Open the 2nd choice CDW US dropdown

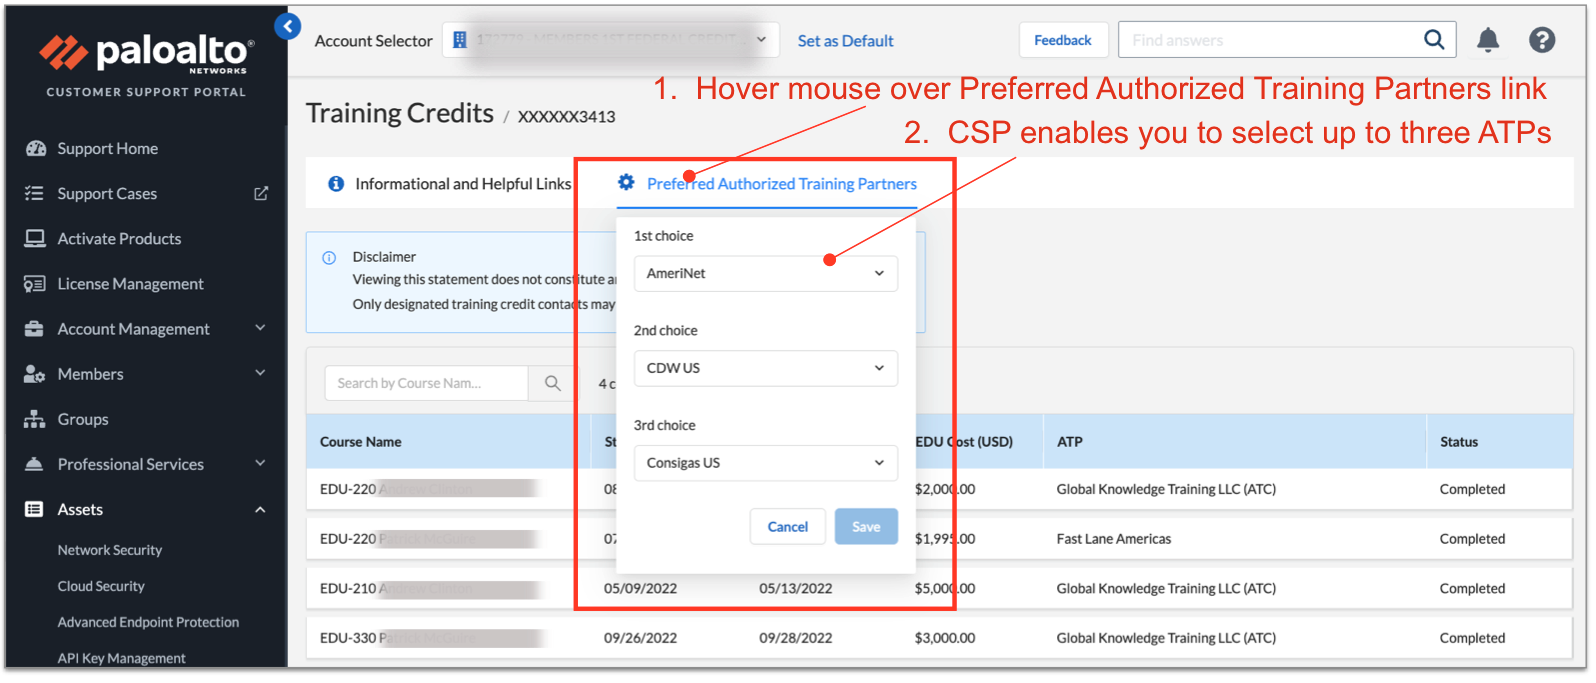(766, 369)
